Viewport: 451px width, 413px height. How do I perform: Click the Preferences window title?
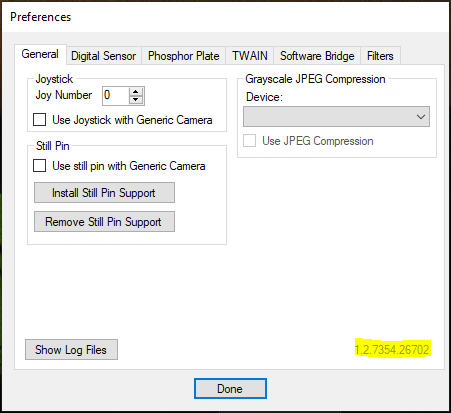pos(41,17)
